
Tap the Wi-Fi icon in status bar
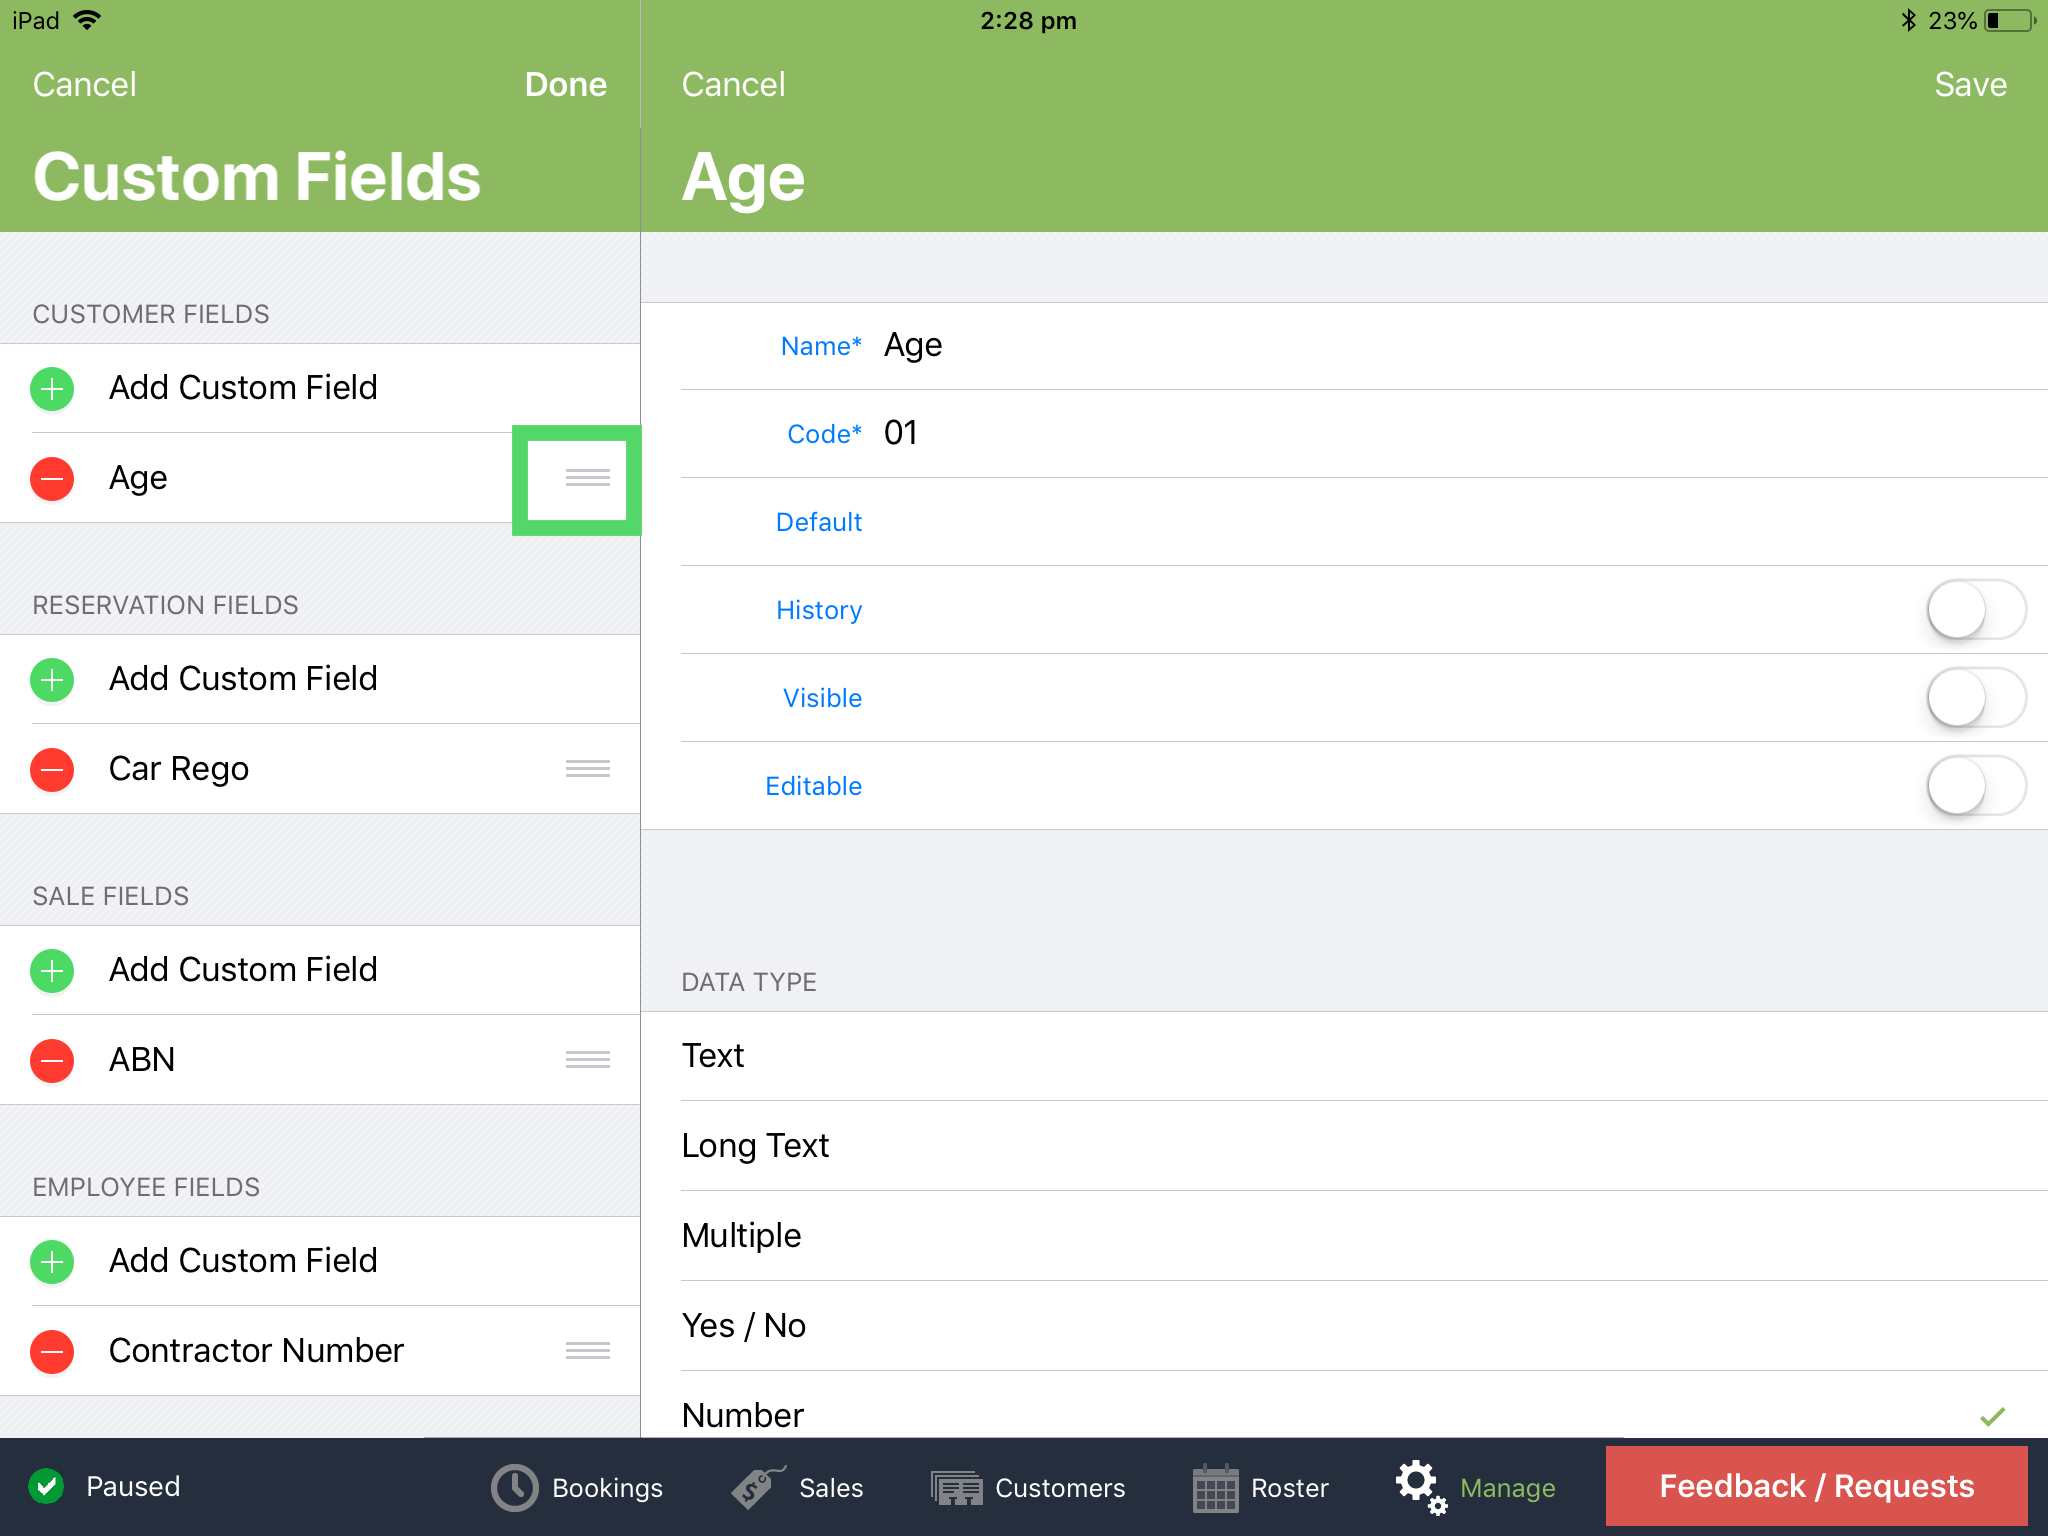pyautogui.click(x=88, y=20)
